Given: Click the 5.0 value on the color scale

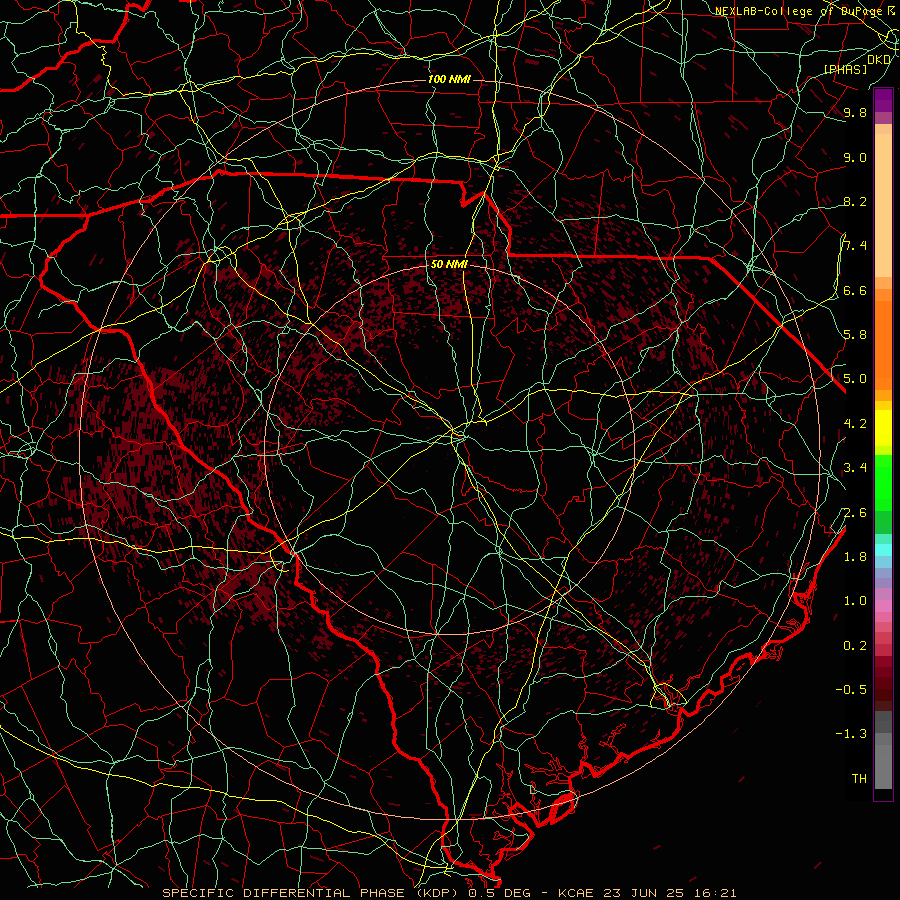Looking at the screenshot, I should [855, 379].
